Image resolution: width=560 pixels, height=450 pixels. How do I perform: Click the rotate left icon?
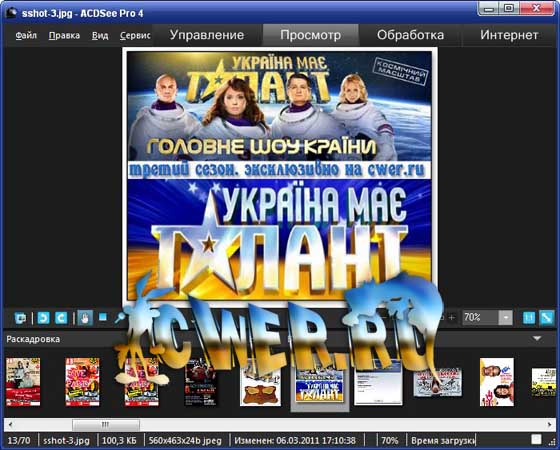(43, 318)
